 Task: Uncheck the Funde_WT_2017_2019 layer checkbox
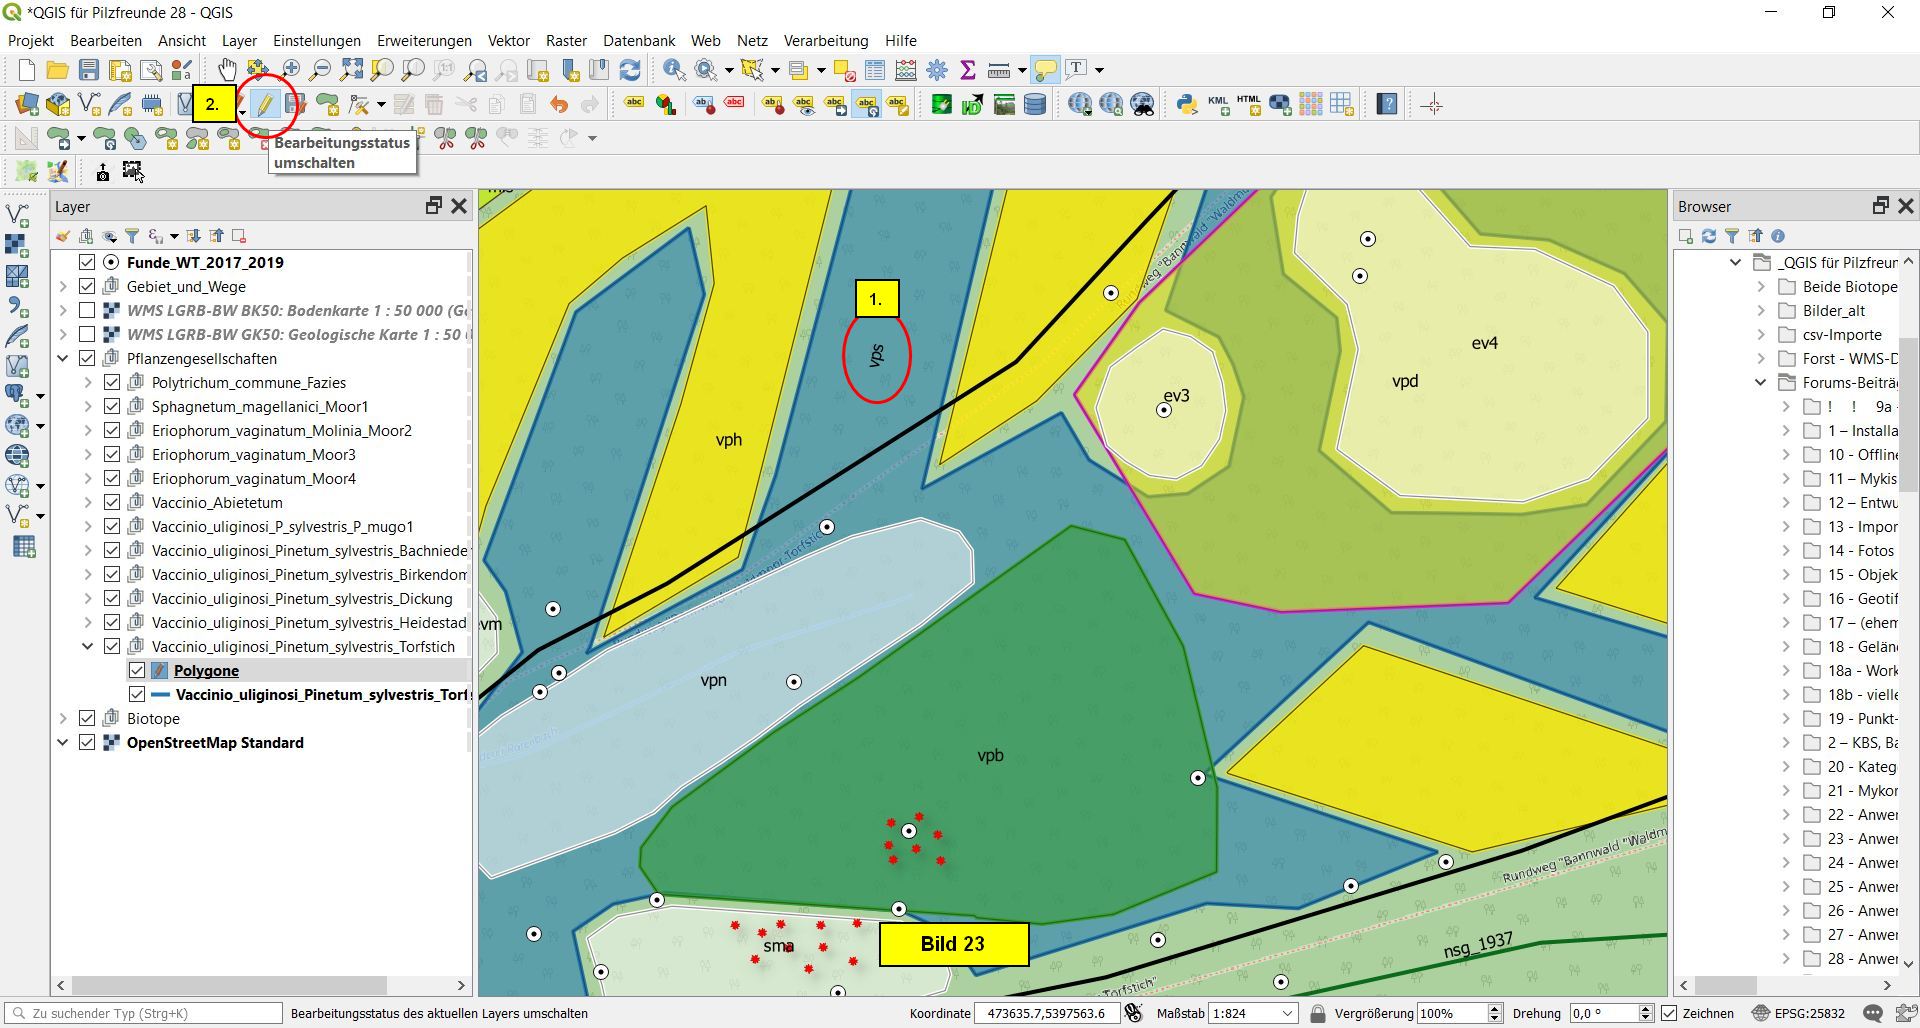pyautogui.click(x=87, y=262)
